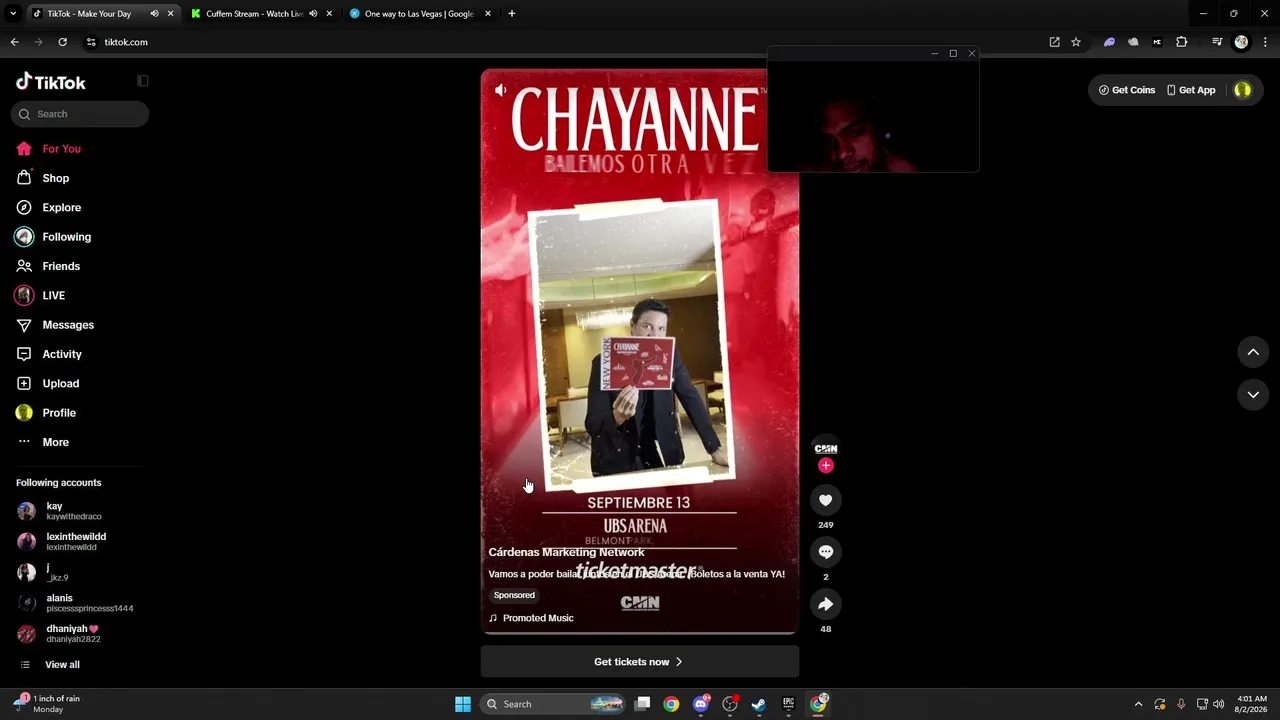
Task: Click the Get App button
Action: tap(1191, 90)
